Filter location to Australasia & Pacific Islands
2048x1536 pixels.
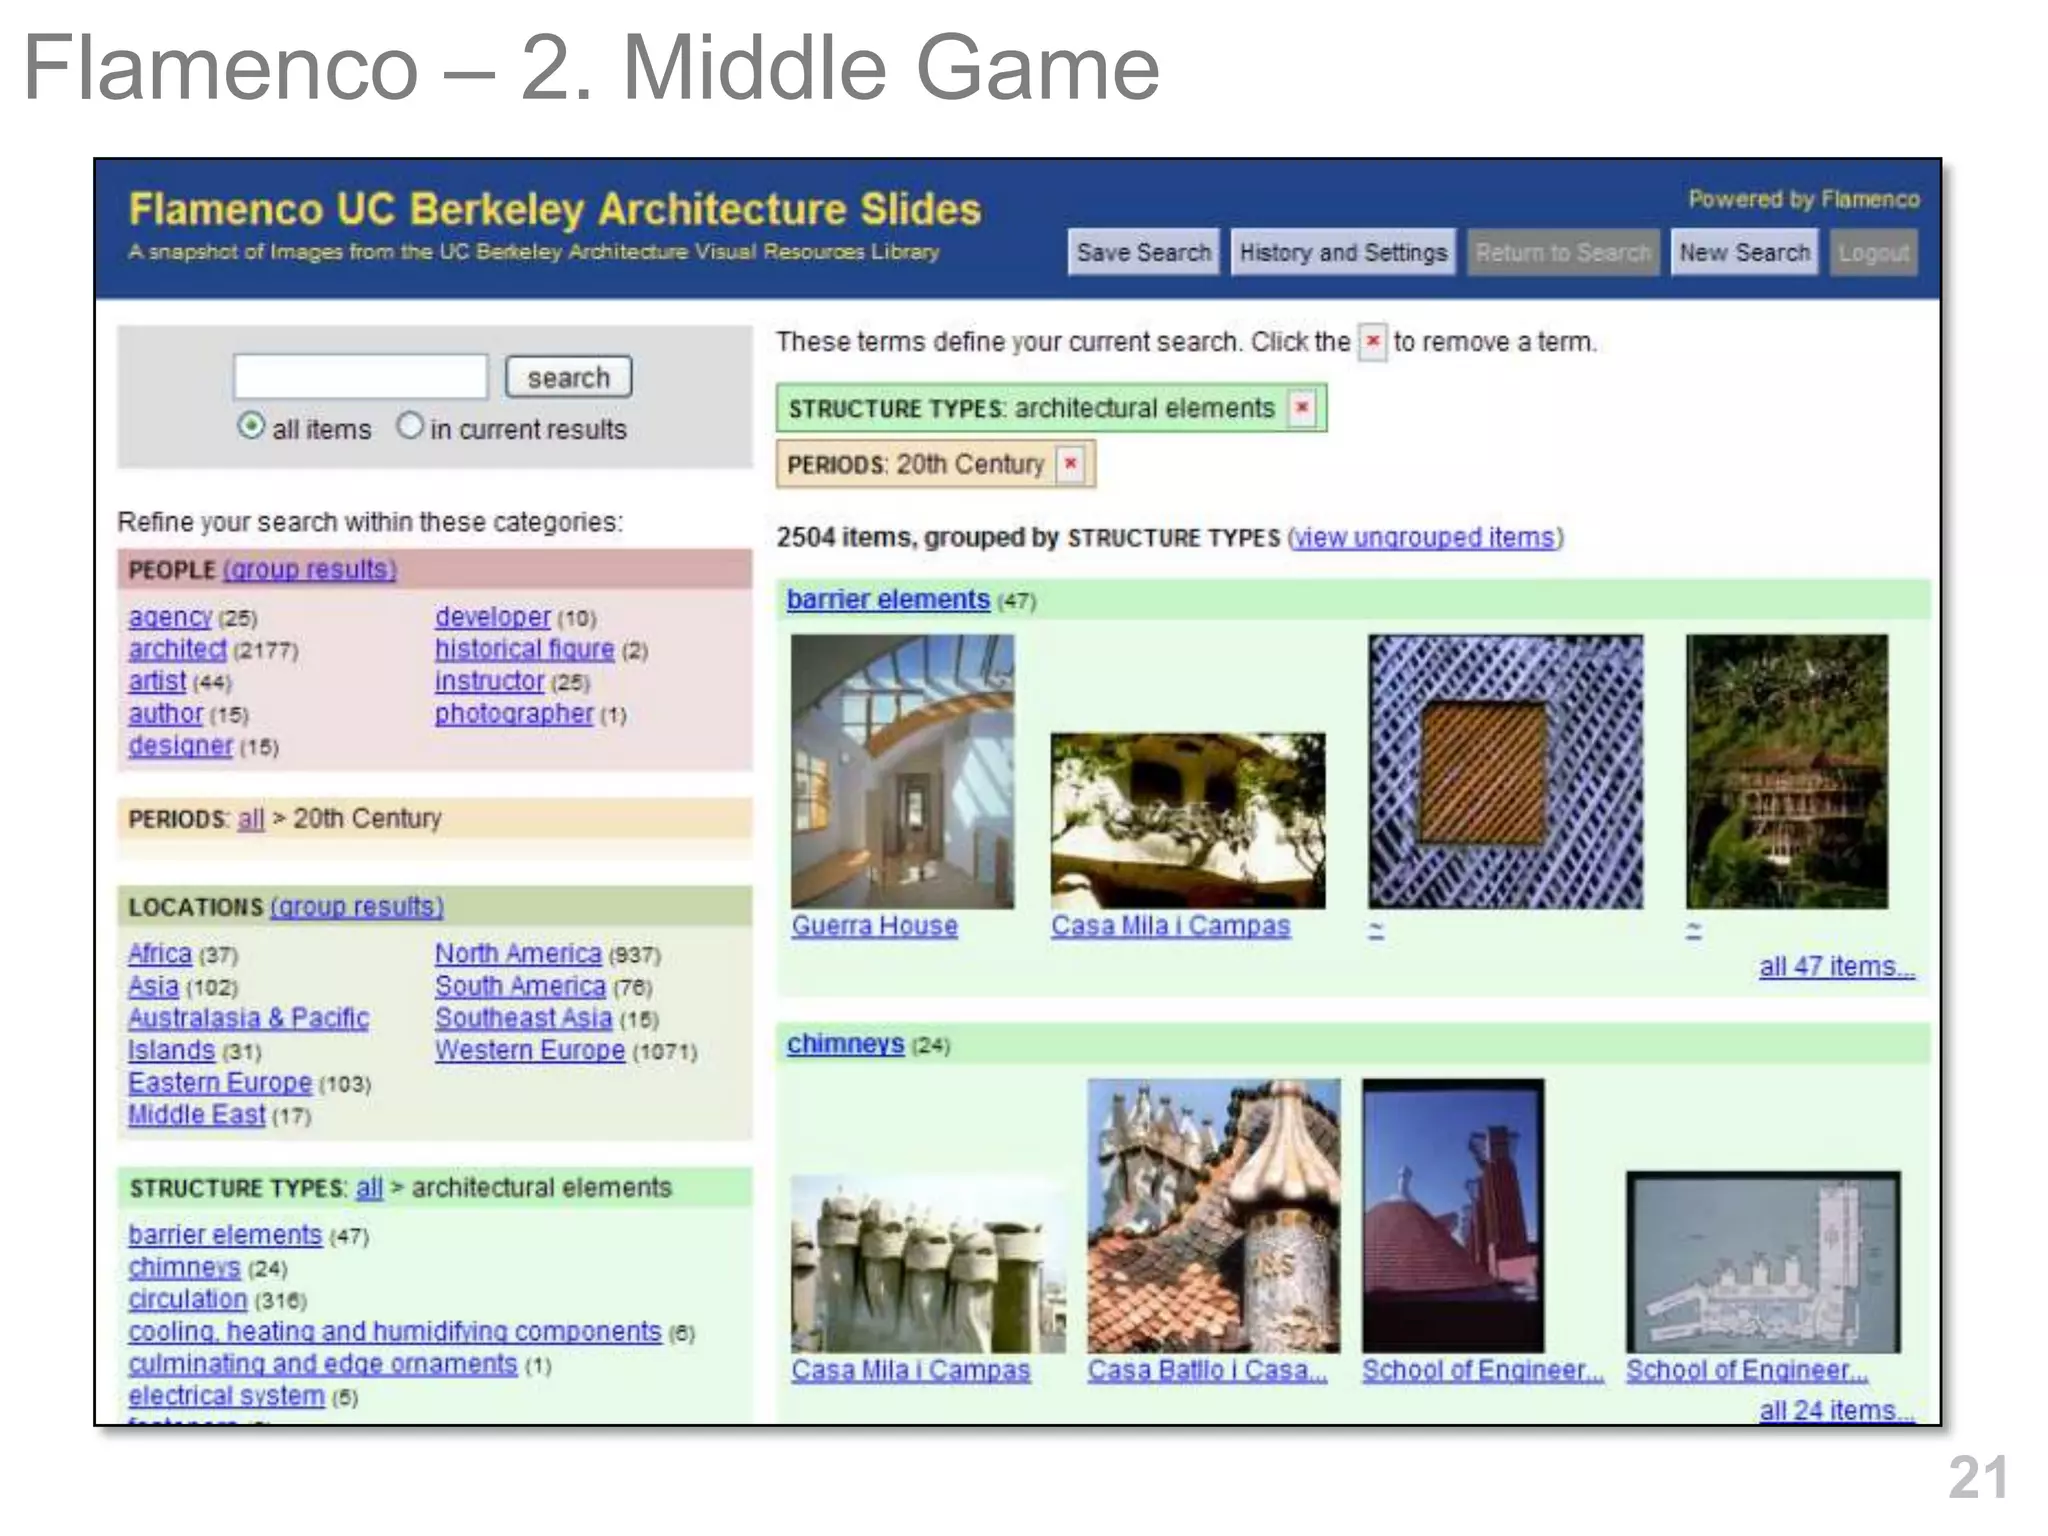coord(248,1034)
